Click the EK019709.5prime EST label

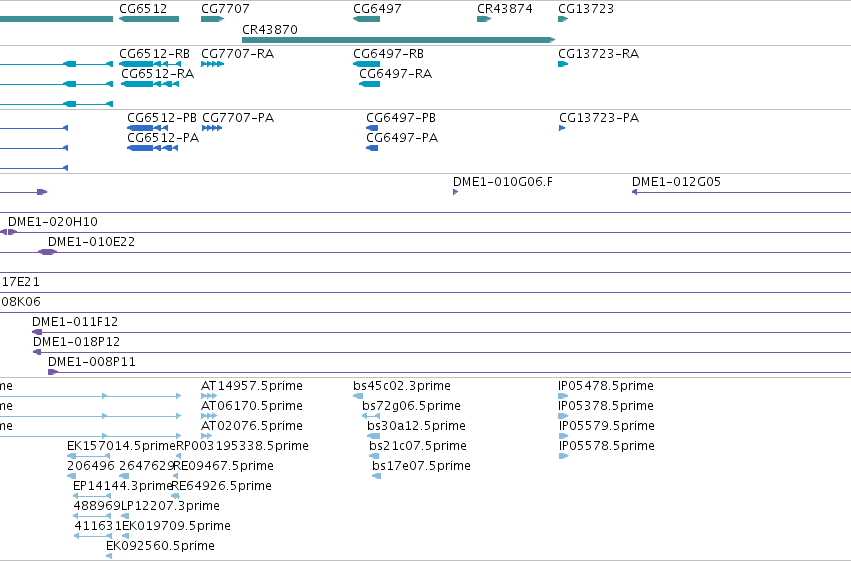(x=176, y=525)
